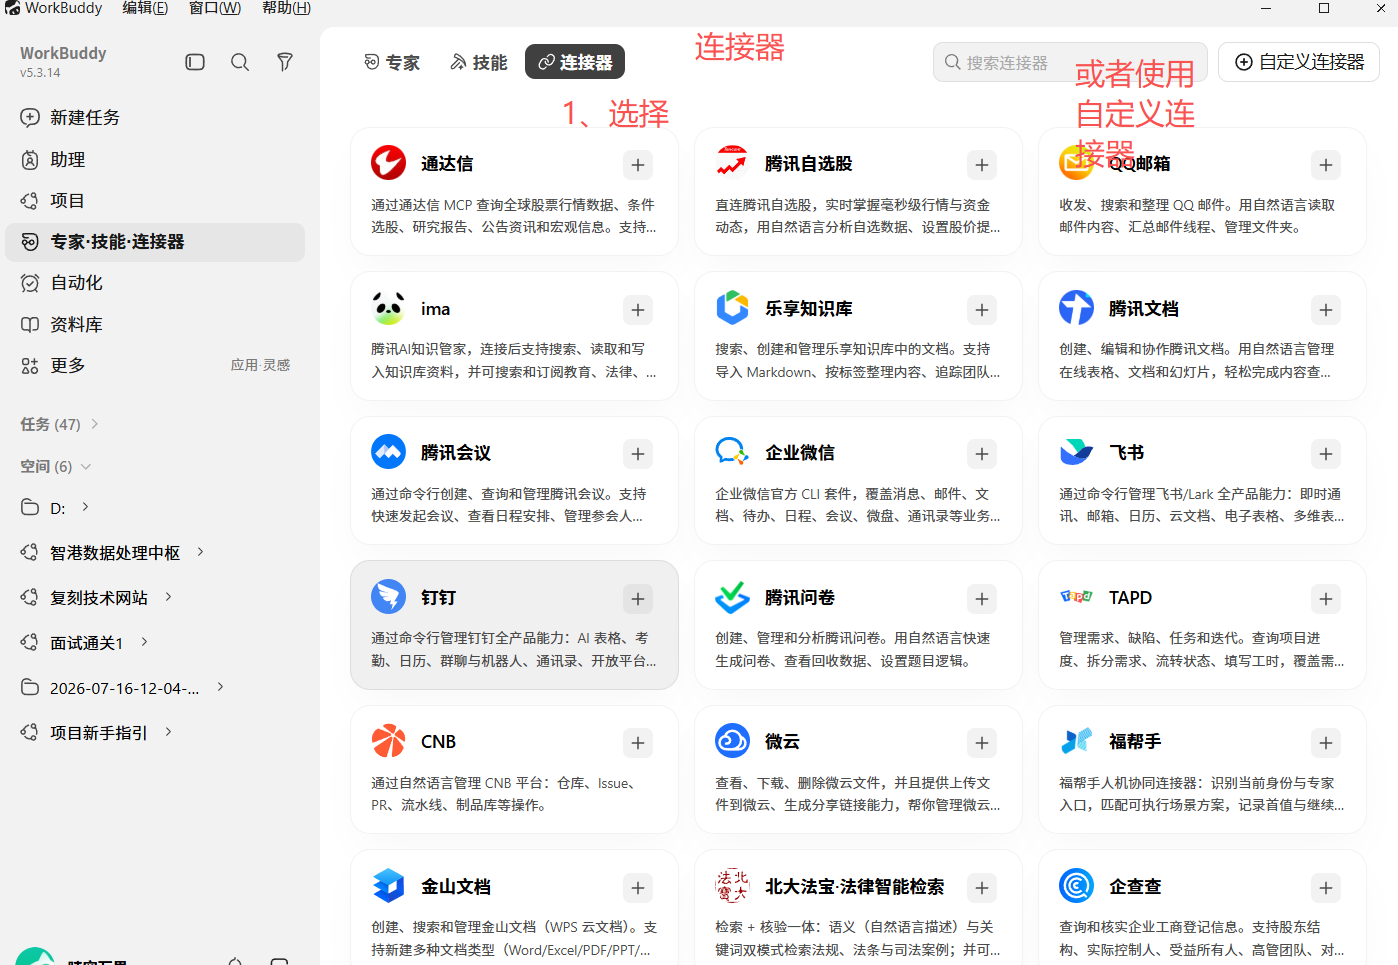Viewport: 1398px width, 965px height.
Task: Add the ima connector with plus
Action: tap(638, 310)
